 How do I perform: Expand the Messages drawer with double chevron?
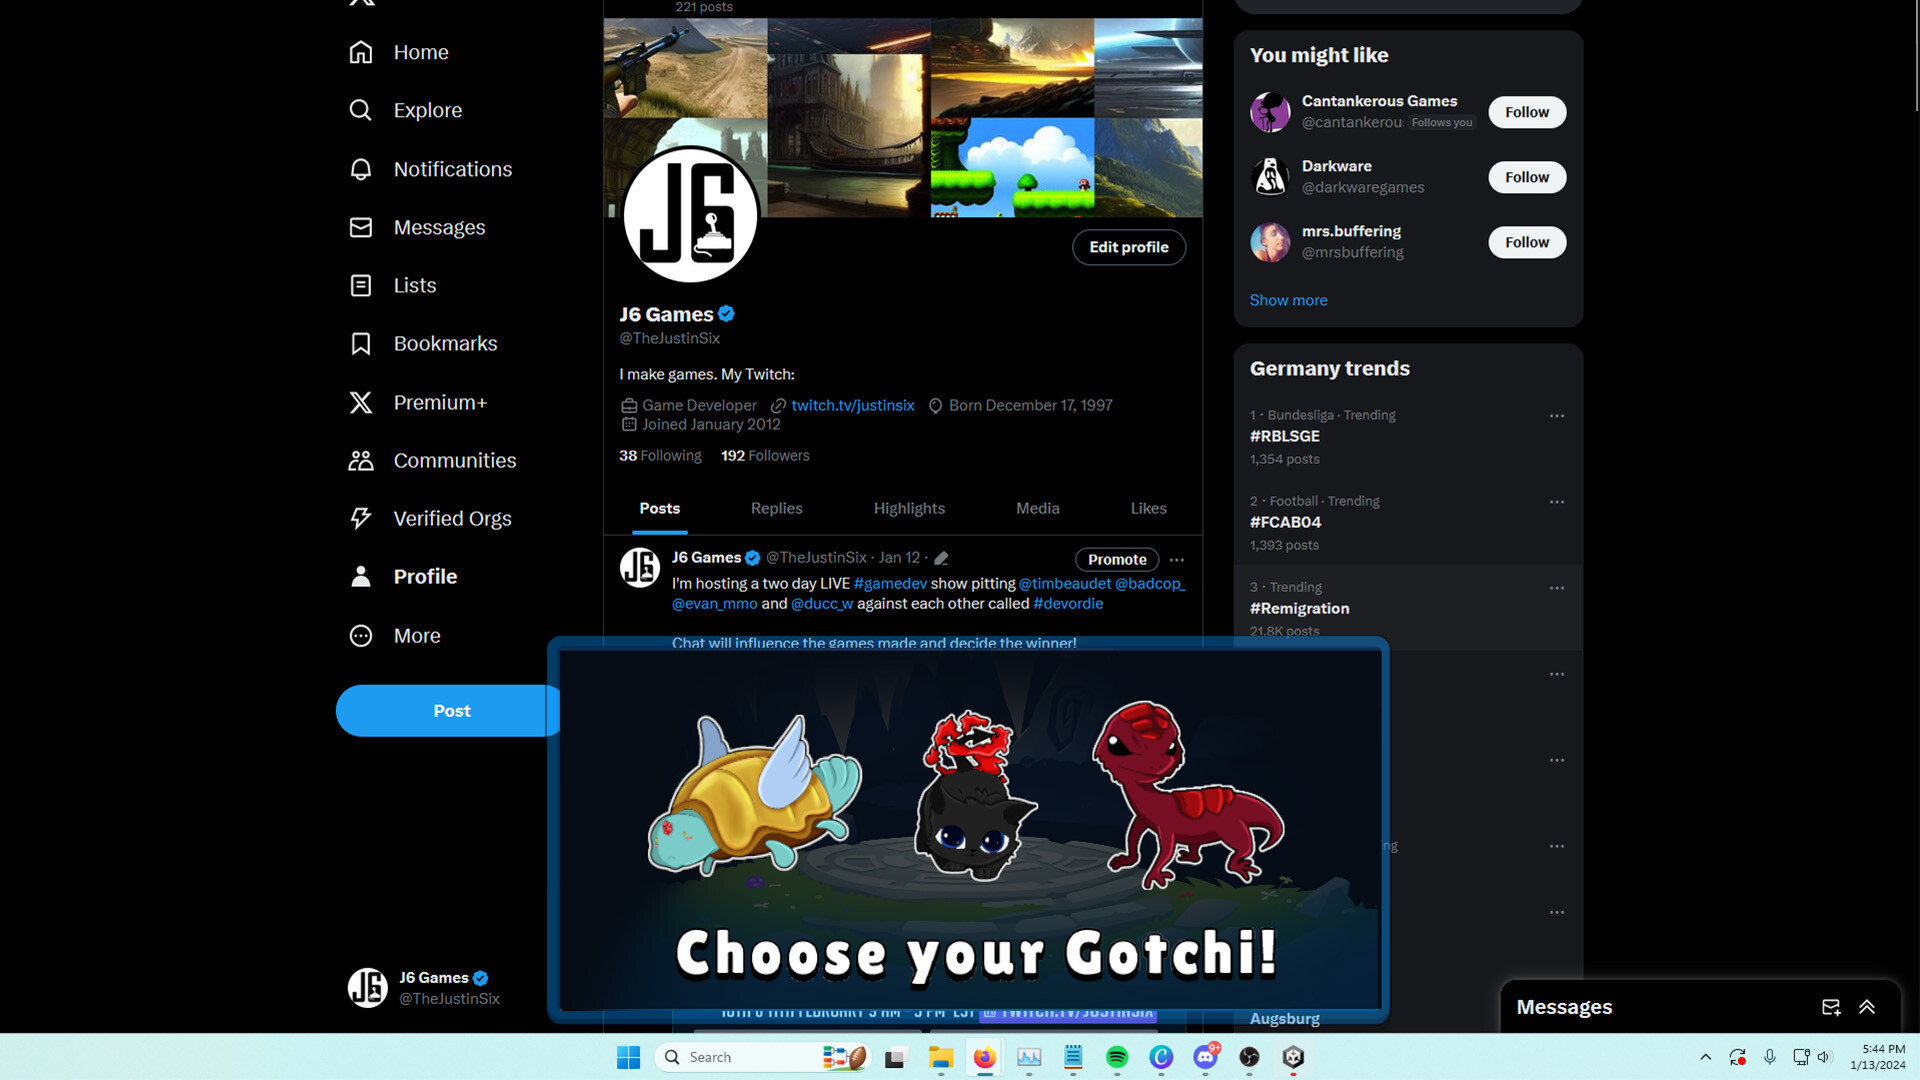click(1866, 1007)
